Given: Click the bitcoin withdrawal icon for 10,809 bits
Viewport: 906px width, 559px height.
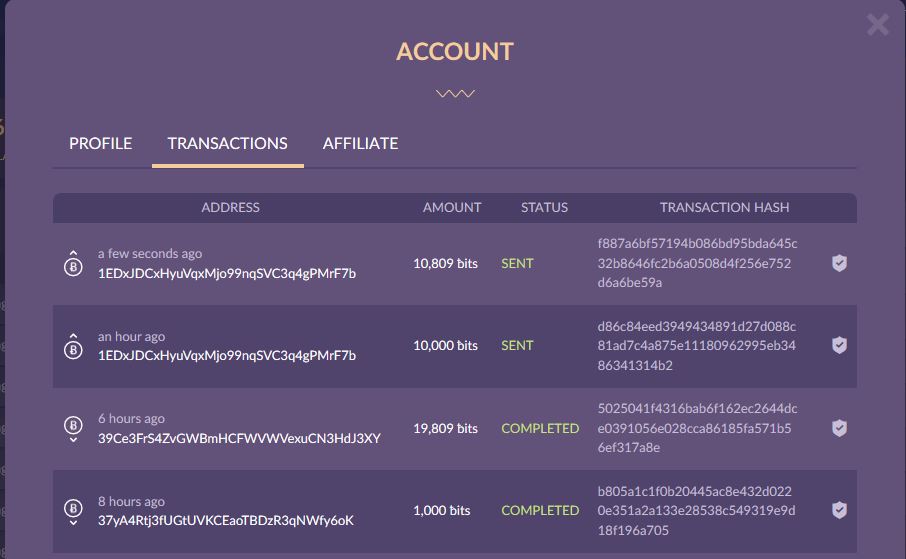Looking at the screenshot, I should pos(73,264).
